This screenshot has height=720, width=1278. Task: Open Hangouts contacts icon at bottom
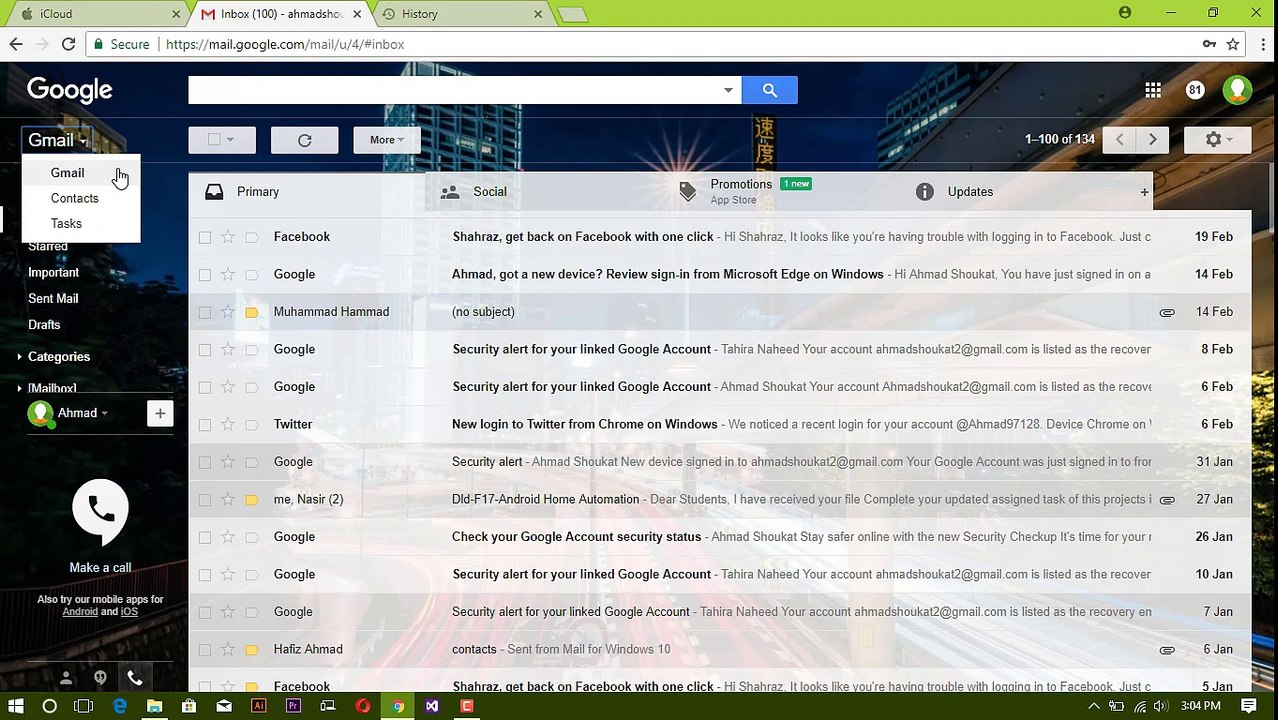(66, 678)
